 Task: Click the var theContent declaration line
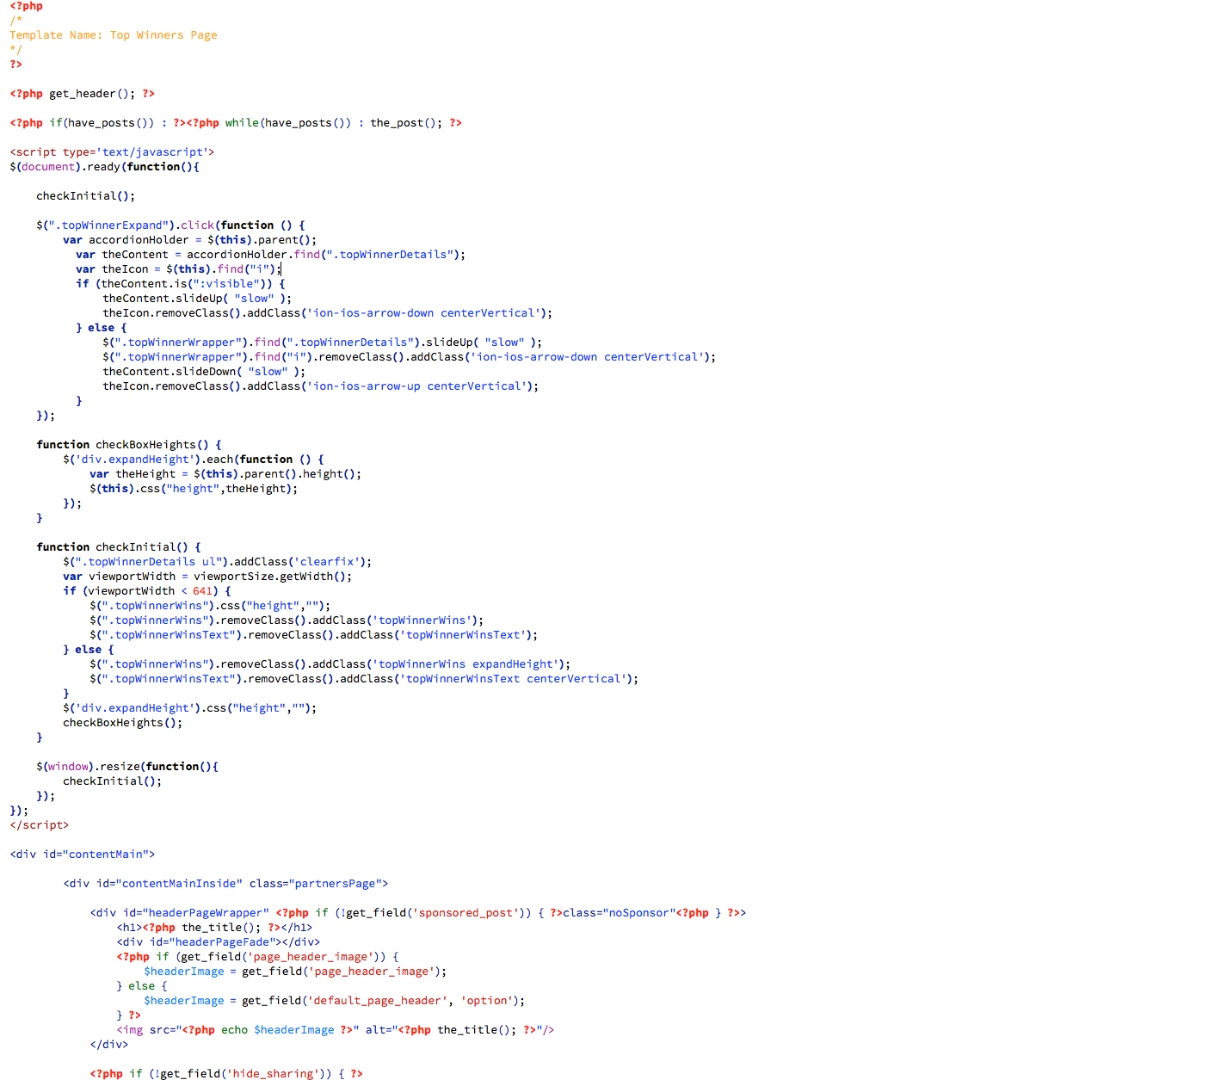pos(271,255)
